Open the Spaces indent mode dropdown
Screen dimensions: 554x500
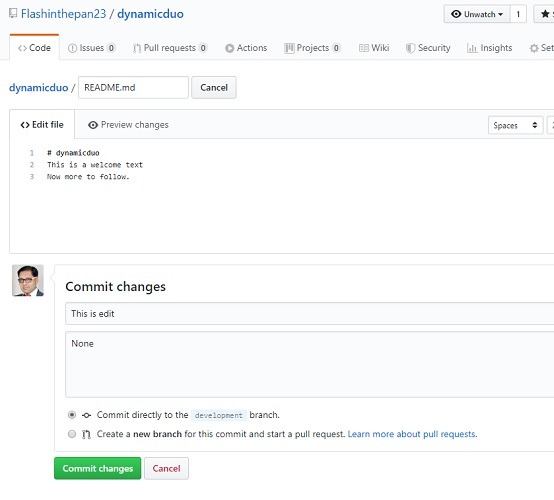(x=515, y=125)
